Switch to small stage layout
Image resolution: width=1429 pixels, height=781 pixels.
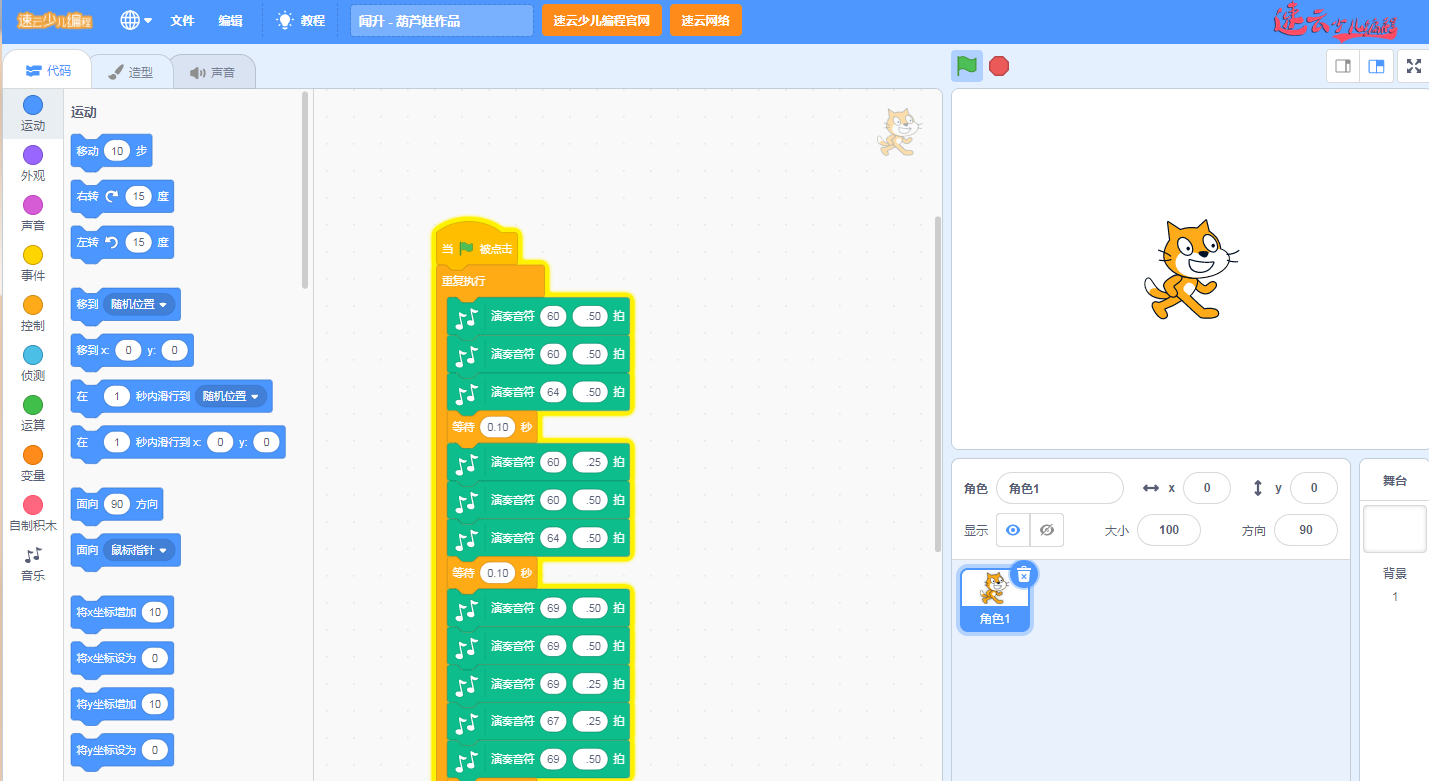pyautogui.click(x=1343, y=67)
